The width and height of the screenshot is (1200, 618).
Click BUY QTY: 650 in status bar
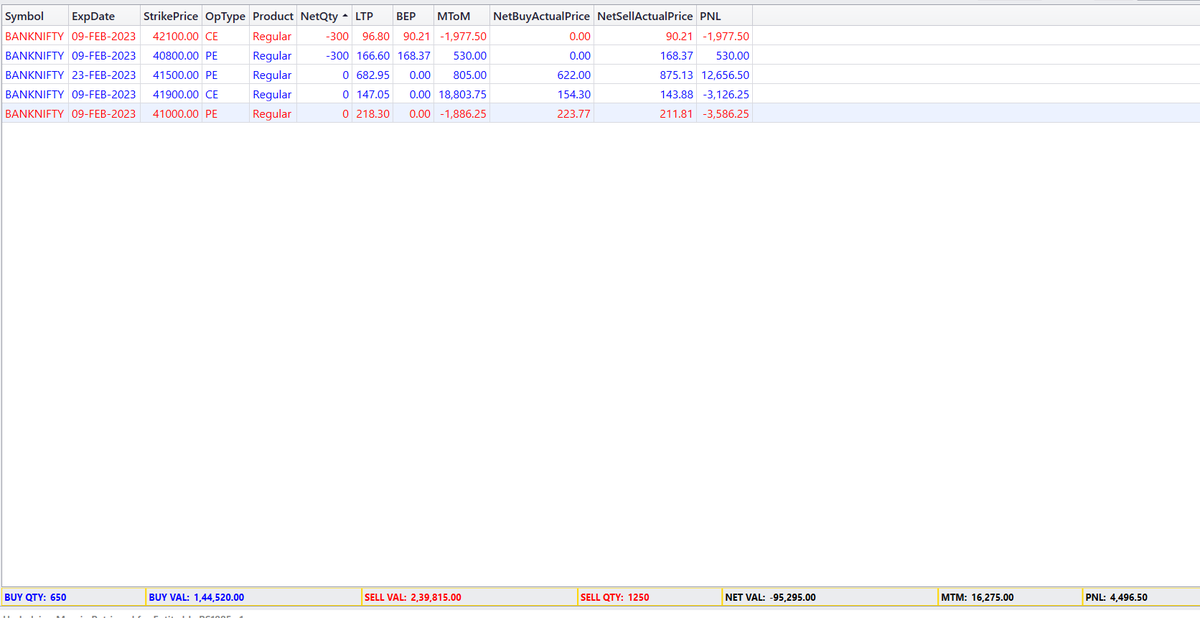coord(36,598)
